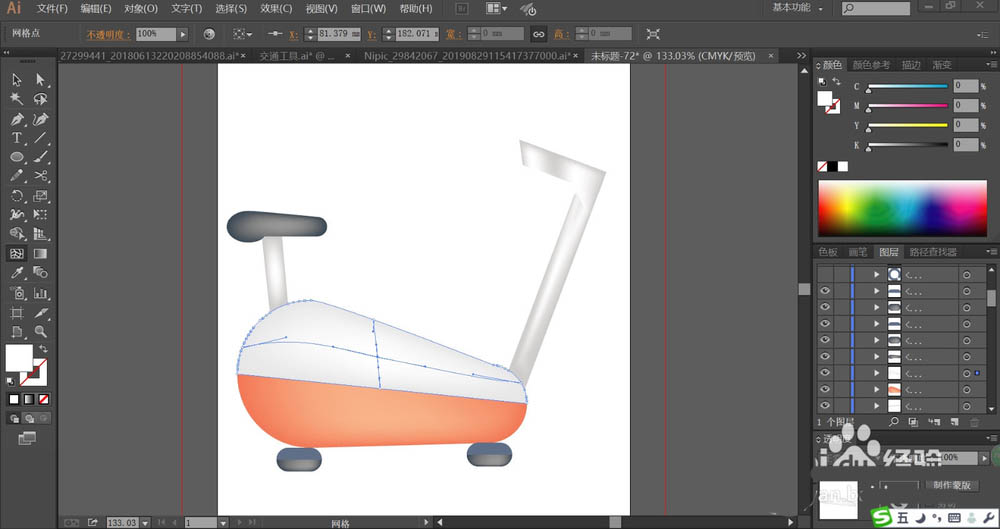Select the Line Segment tool
Screen dimensions: 1000x529
tap(41, 138)
